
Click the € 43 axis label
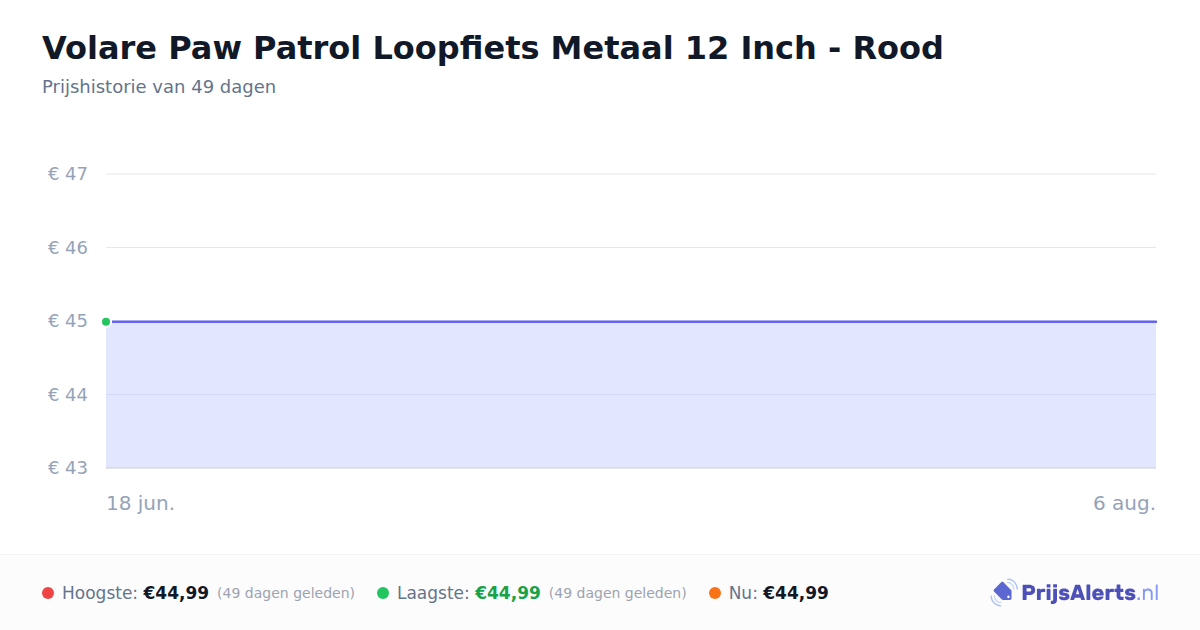point(68,468)
